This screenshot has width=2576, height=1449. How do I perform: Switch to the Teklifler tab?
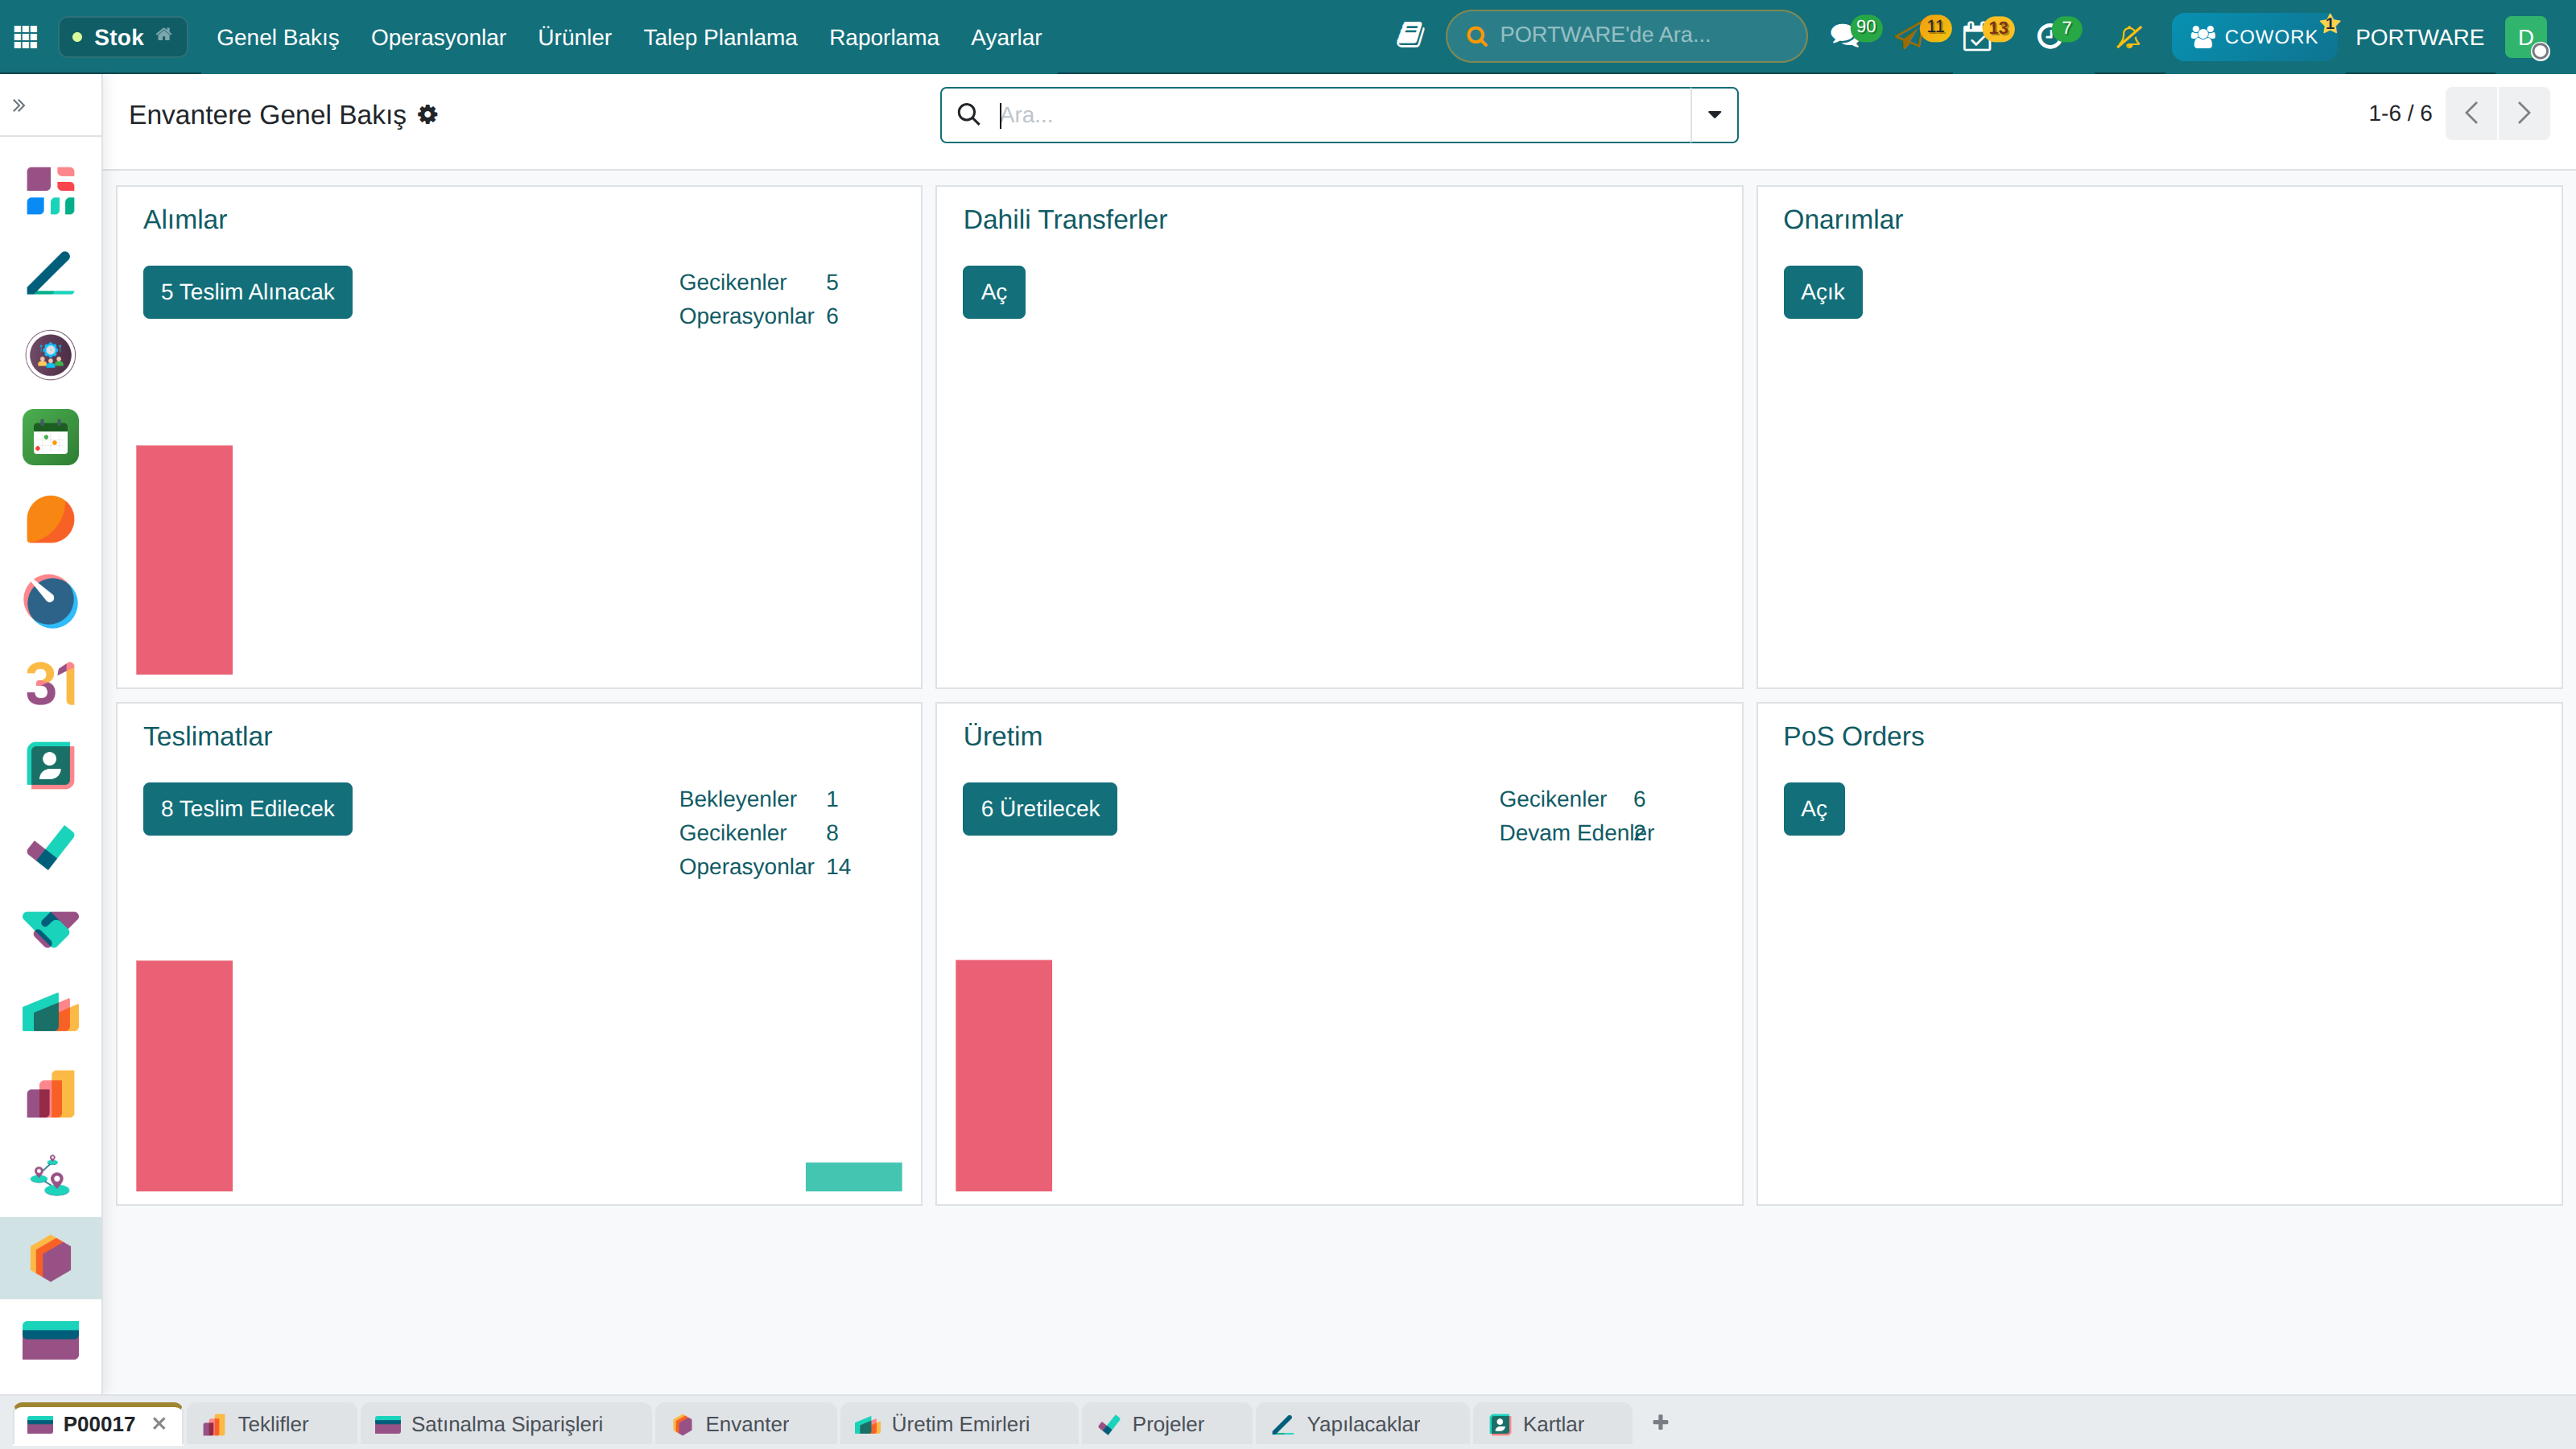272,1424
